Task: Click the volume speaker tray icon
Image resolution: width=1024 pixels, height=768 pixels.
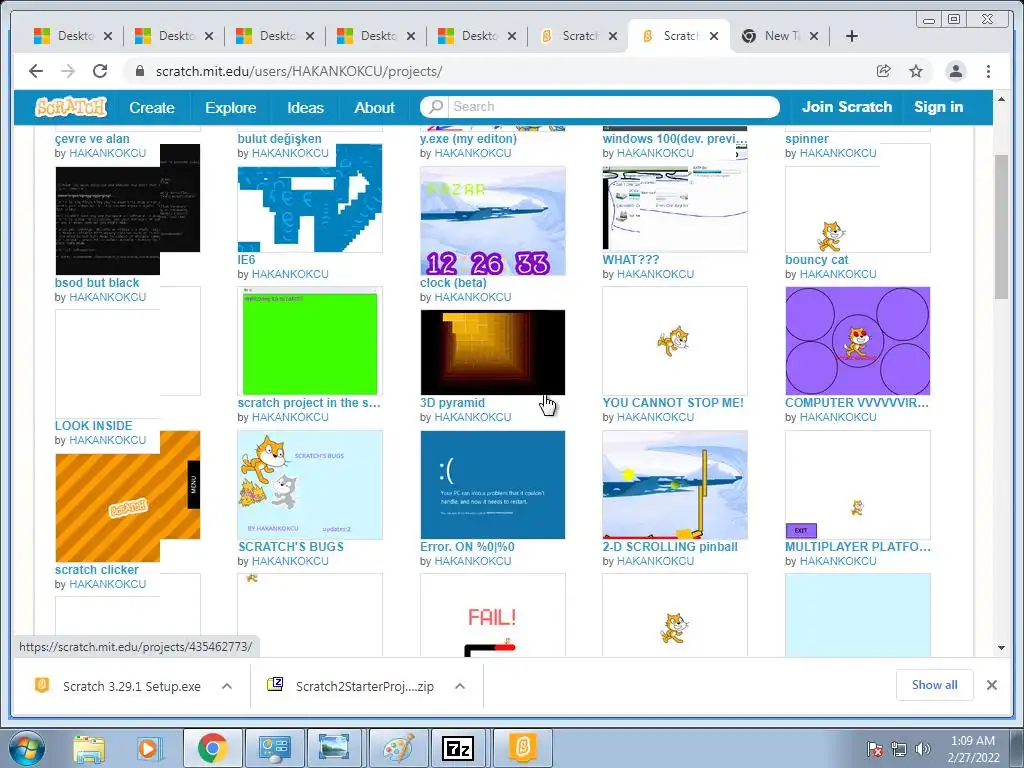Action: click(x=923, y=749)
